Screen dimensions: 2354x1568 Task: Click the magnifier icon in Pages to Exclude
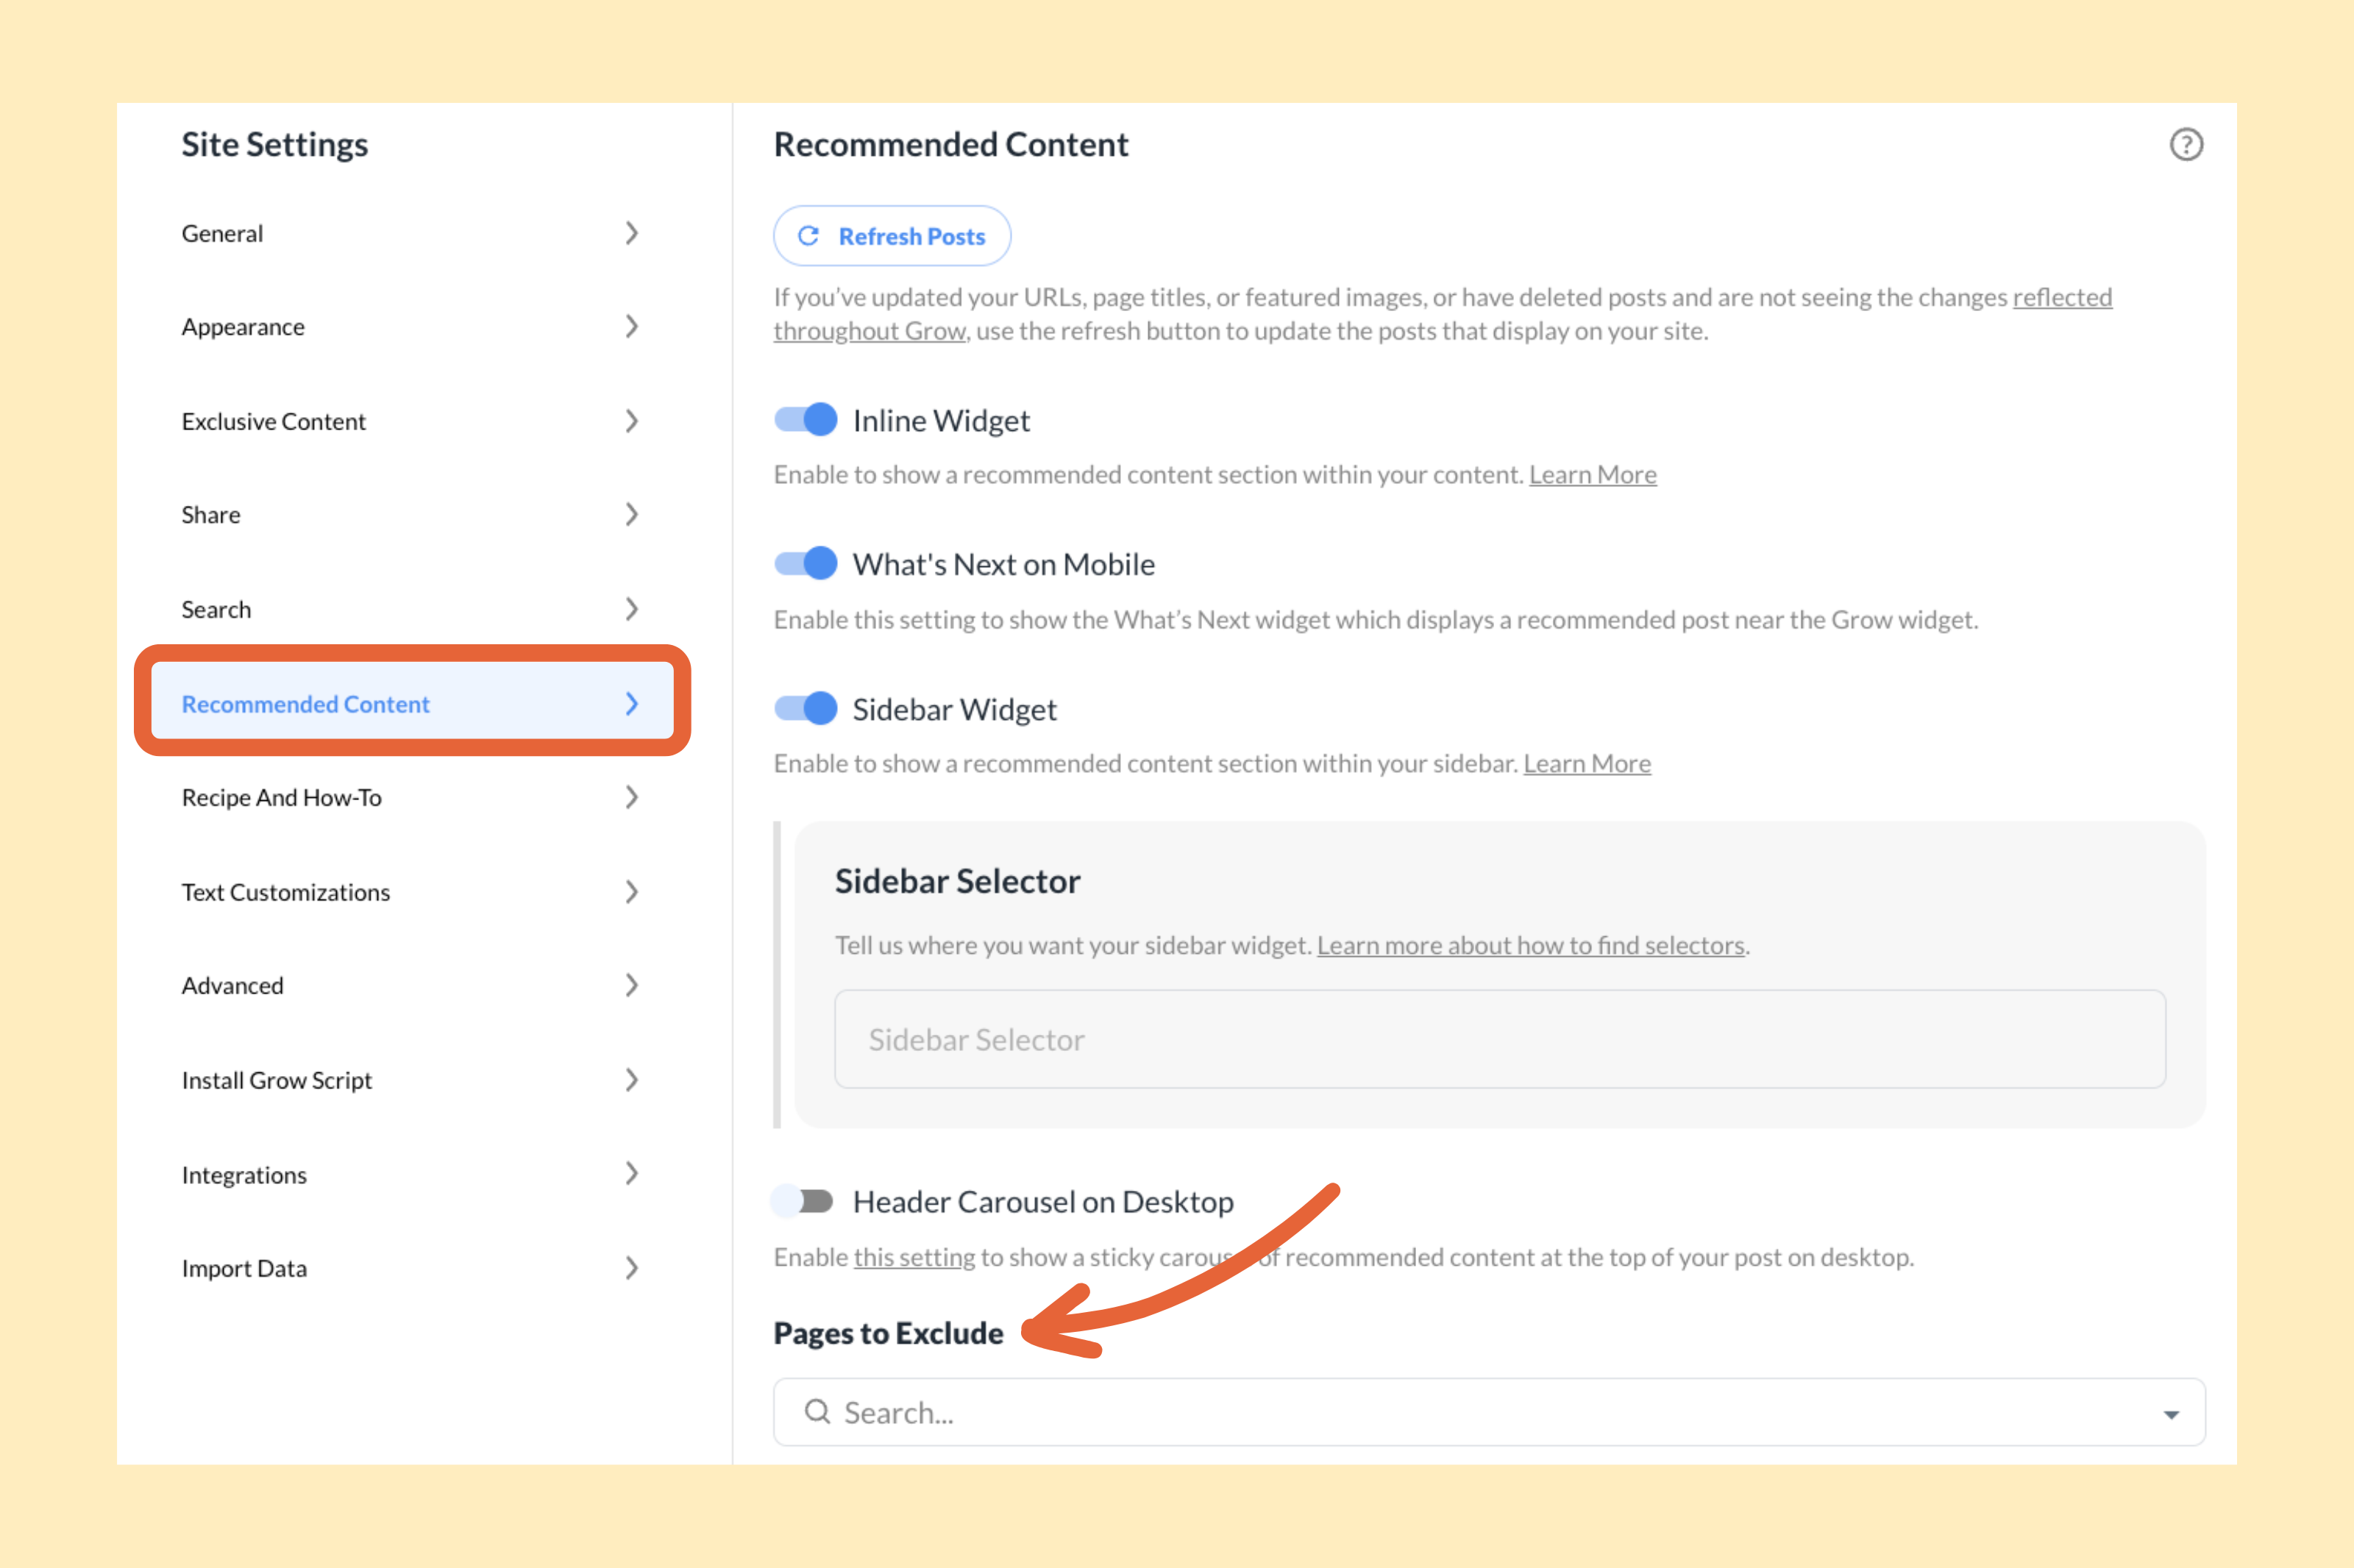tap(817, 1411)
